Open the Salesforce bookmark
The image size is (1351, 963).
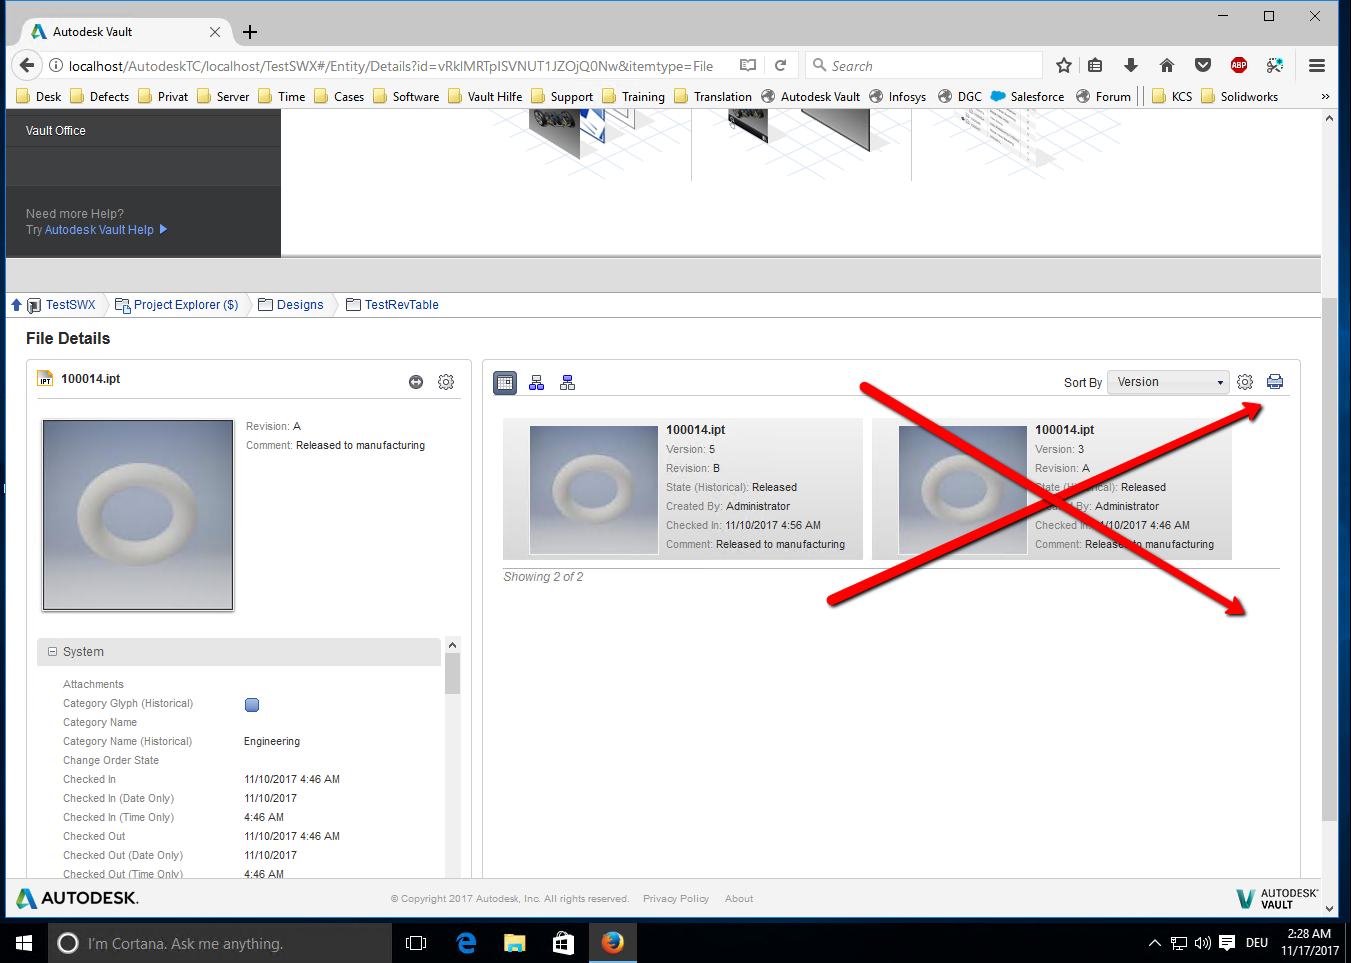pyautogui.click(x=1027, y=97)
